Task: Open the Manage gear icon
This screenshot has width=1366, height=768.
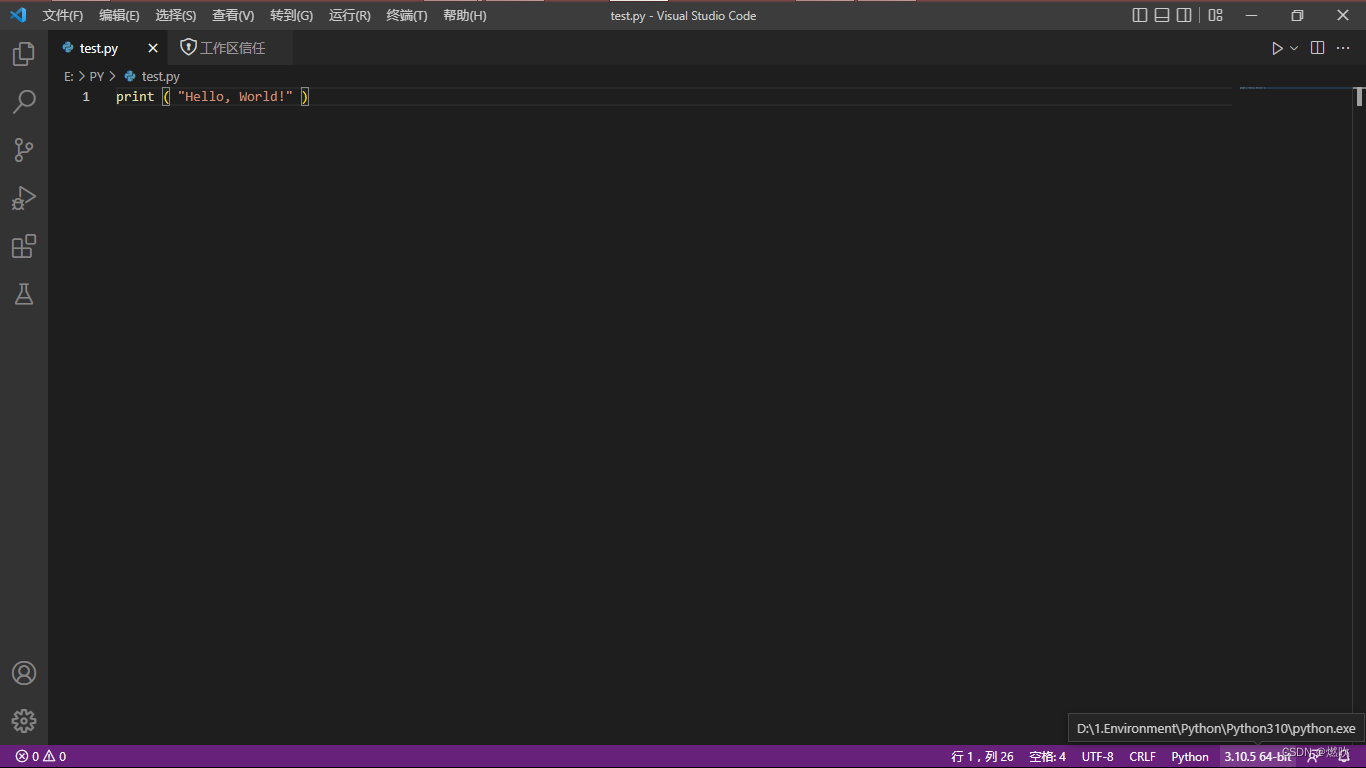Action: [x=24, y=721]
